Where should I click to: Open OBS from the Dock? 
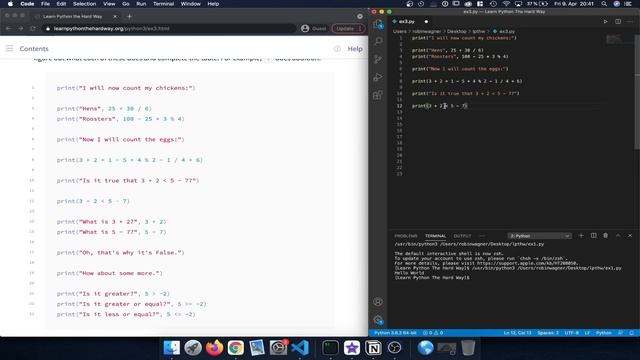point(395,348)
